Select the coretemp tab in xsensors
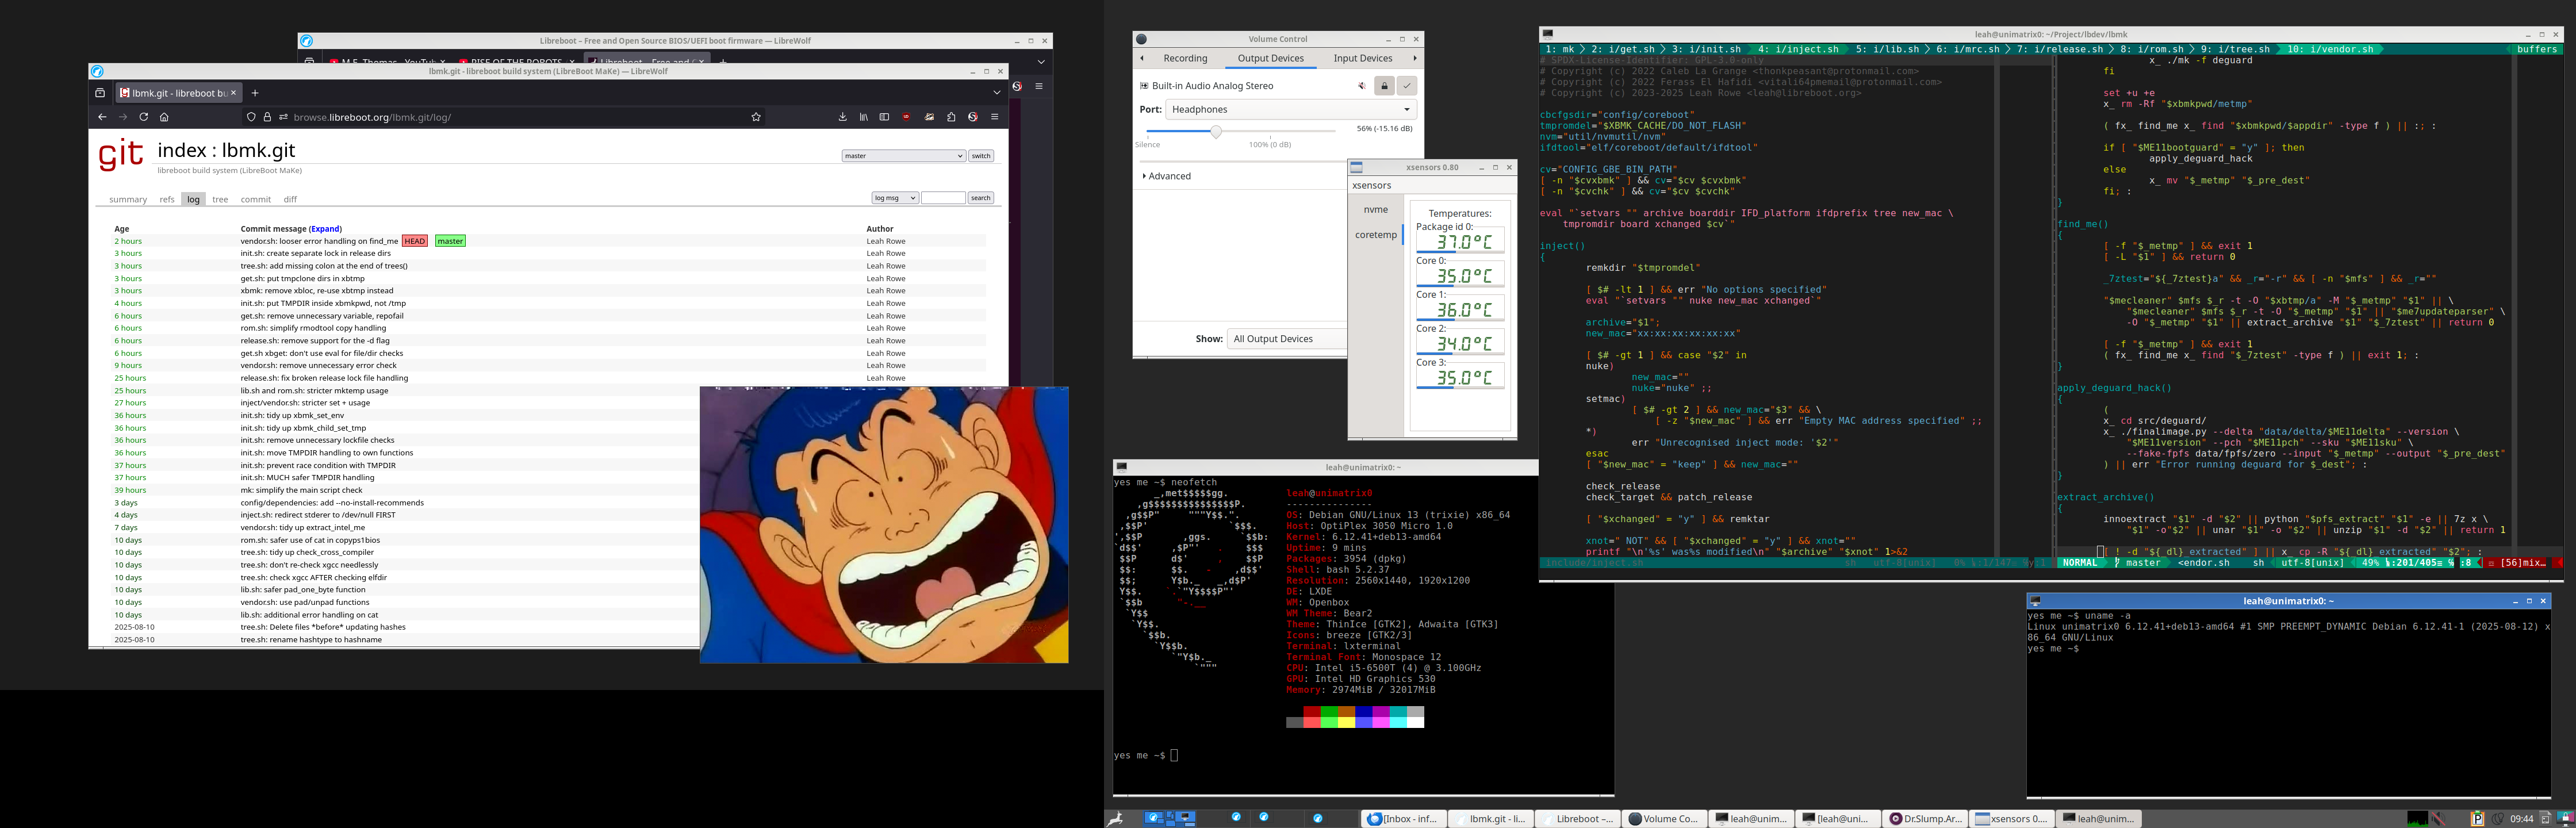The width and height of the screenshot is (2576, 828). coord(1376,235)
